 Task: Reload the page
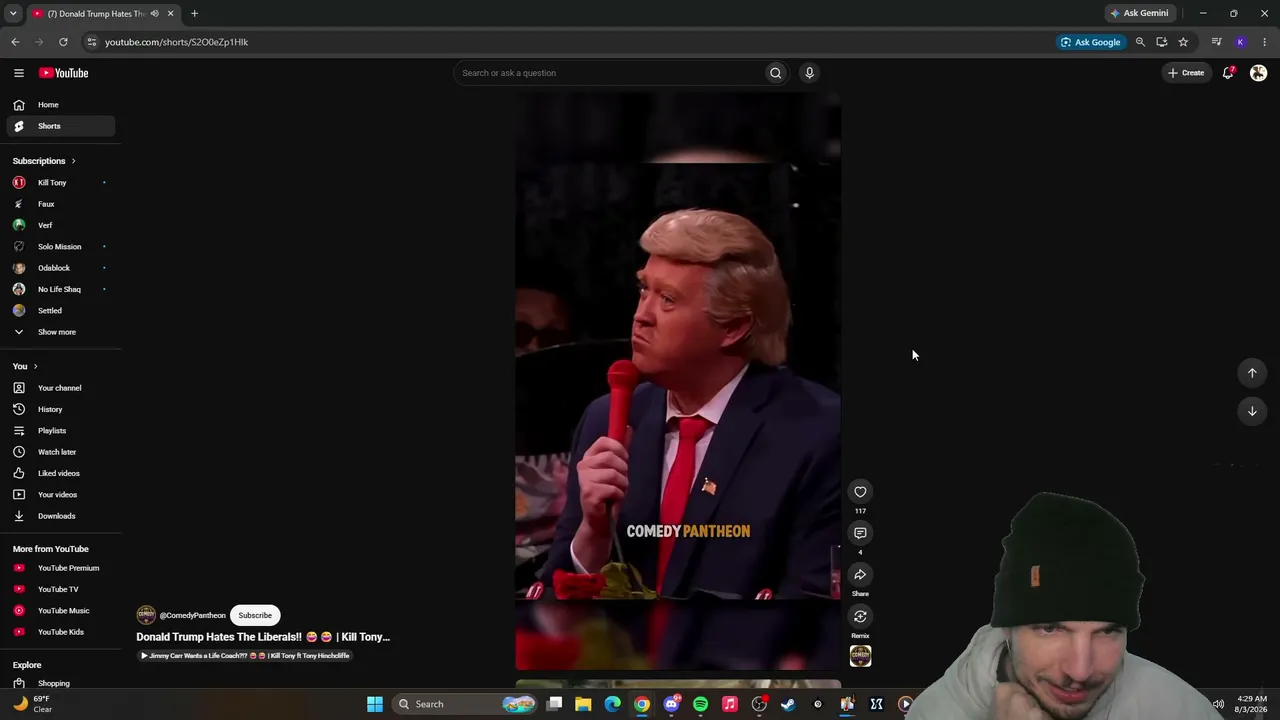63,42
